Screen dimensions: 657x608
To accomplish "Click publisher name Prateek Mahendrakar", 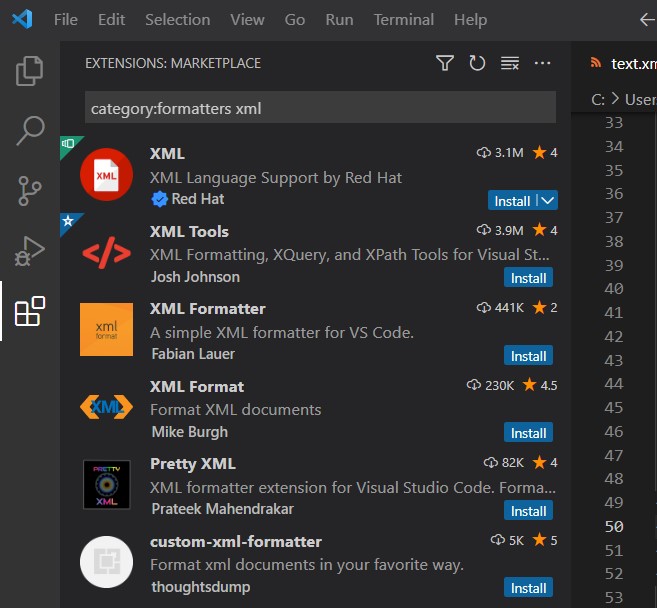I will 222,509.
